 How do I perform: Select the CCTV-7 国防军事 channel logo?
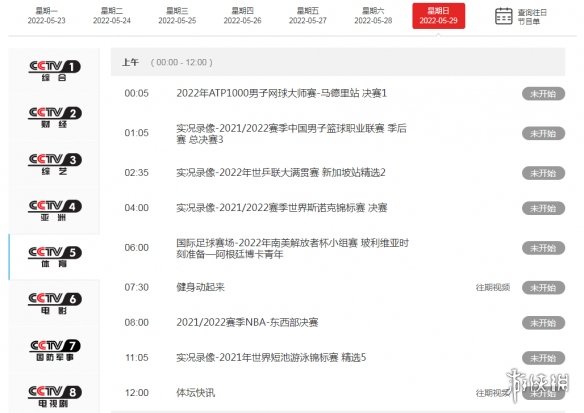[x=55, y=350]
